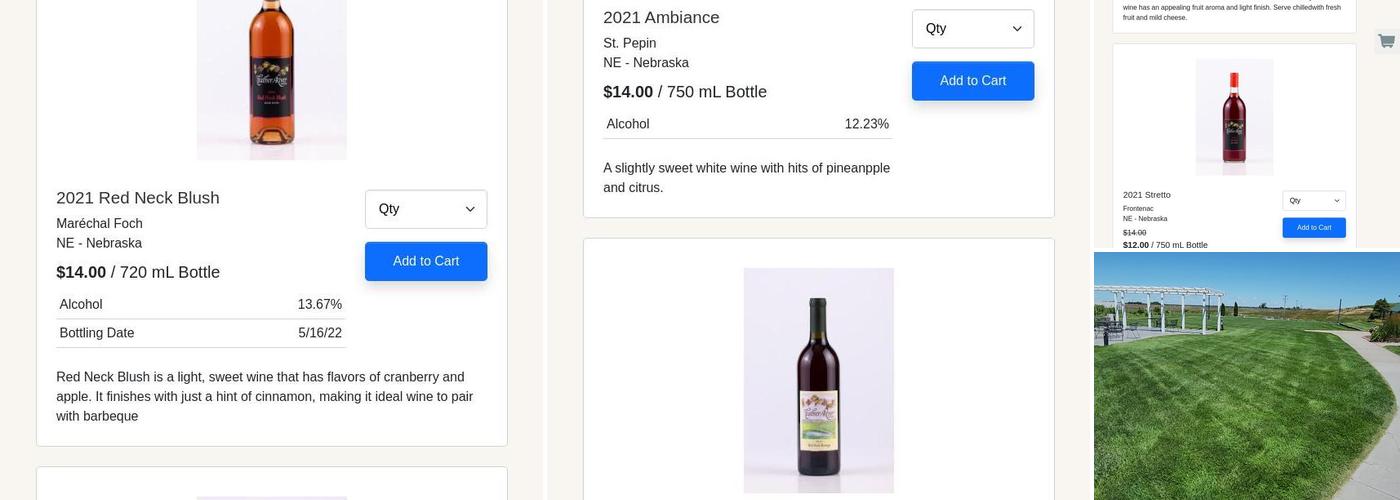Click the $12.00 Stretto sale price
The image size is (1400, 500).
[1136, 245]
